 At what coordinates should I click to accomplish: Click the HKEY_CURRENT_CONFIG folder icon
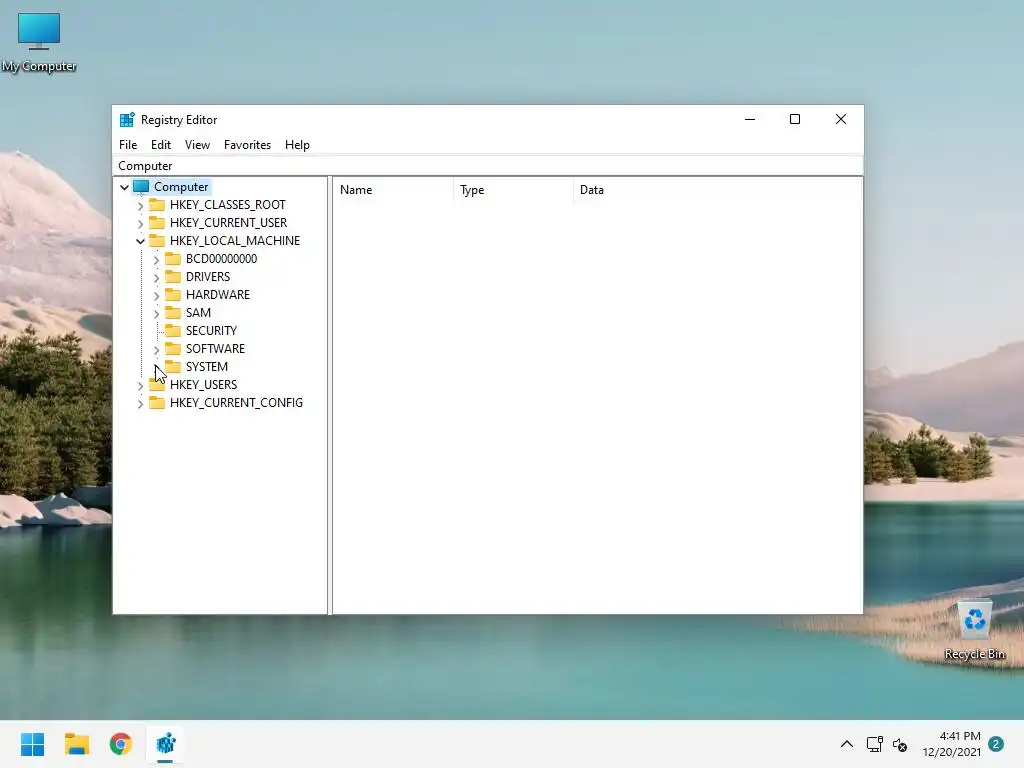(x=157, y=402)
